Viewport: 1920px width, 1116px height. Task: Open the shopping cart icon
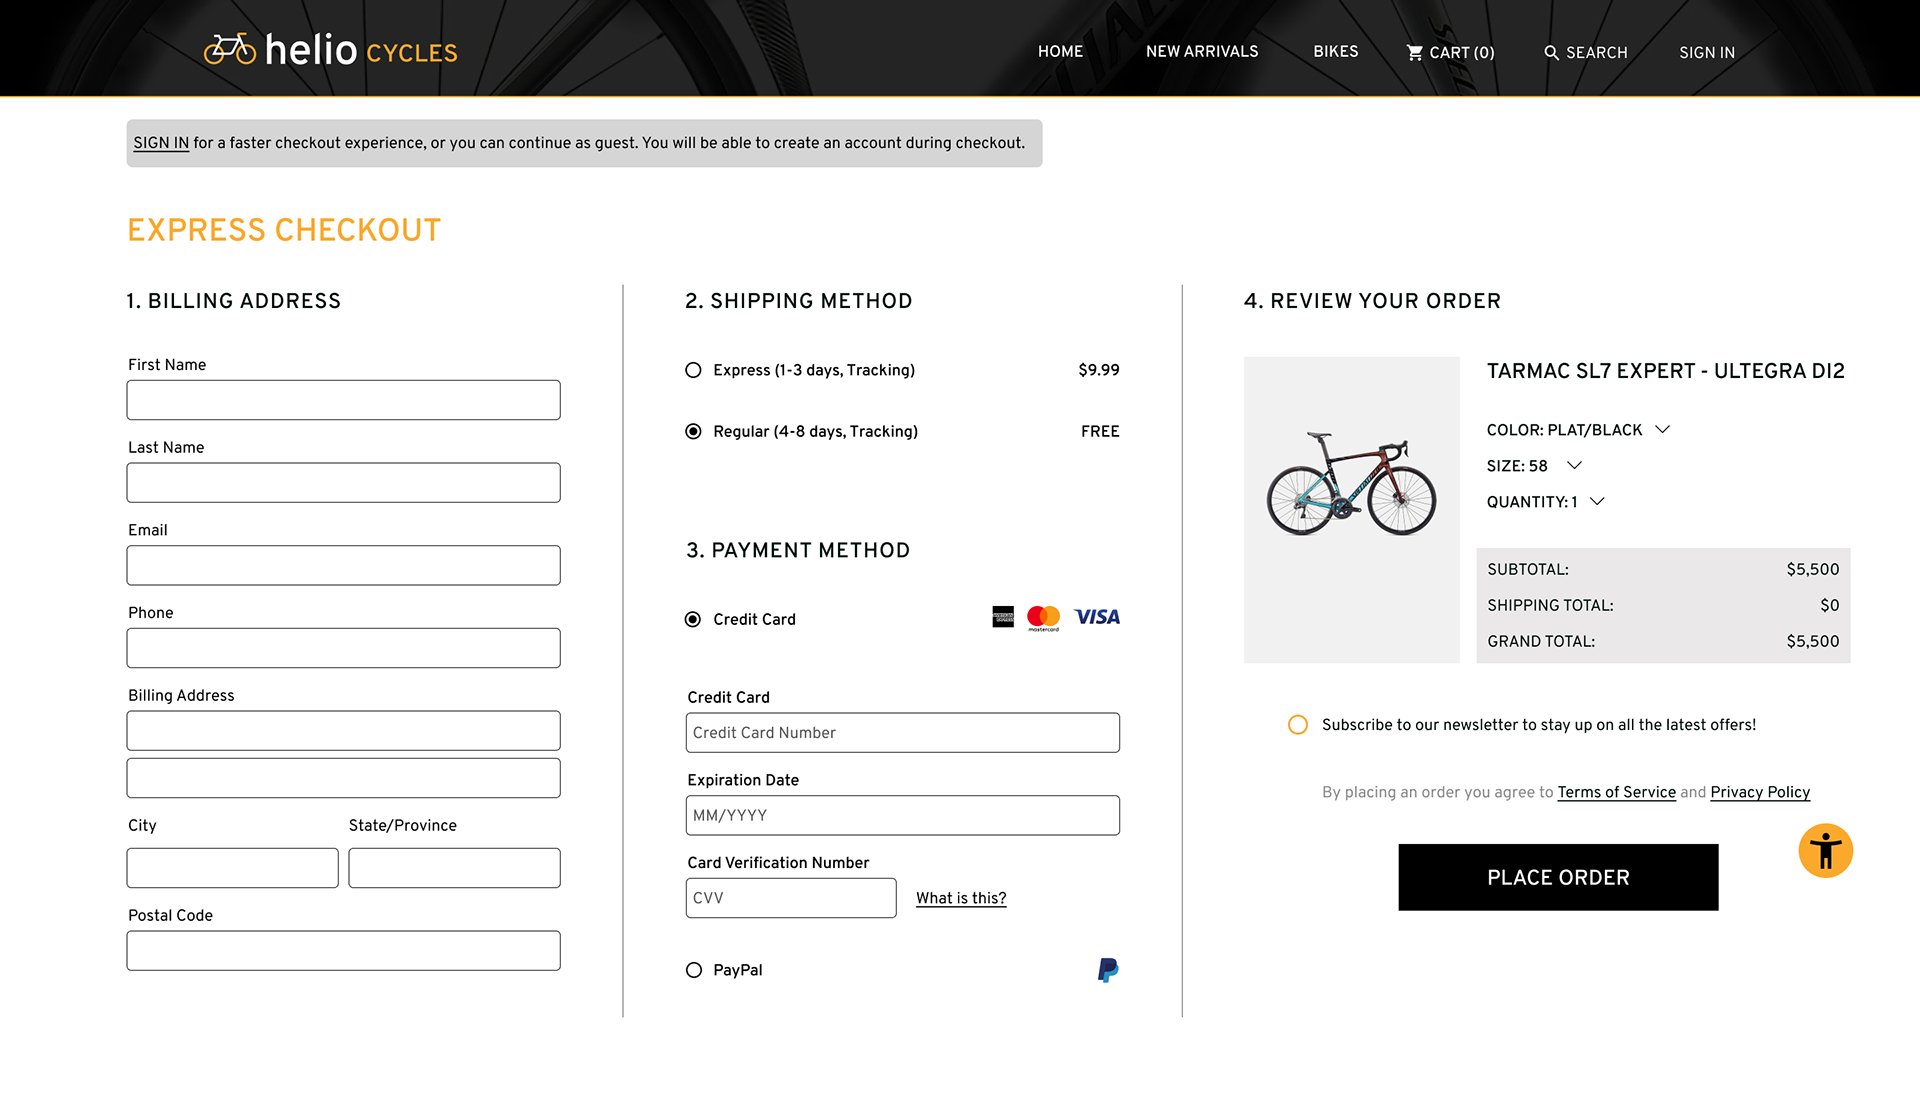pos(1414,52)
